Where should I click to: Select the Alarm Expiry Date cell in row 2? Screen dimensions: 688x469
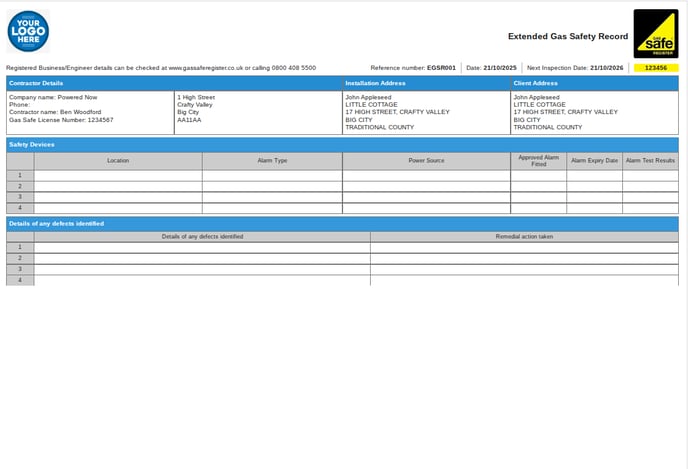point(594,186)
